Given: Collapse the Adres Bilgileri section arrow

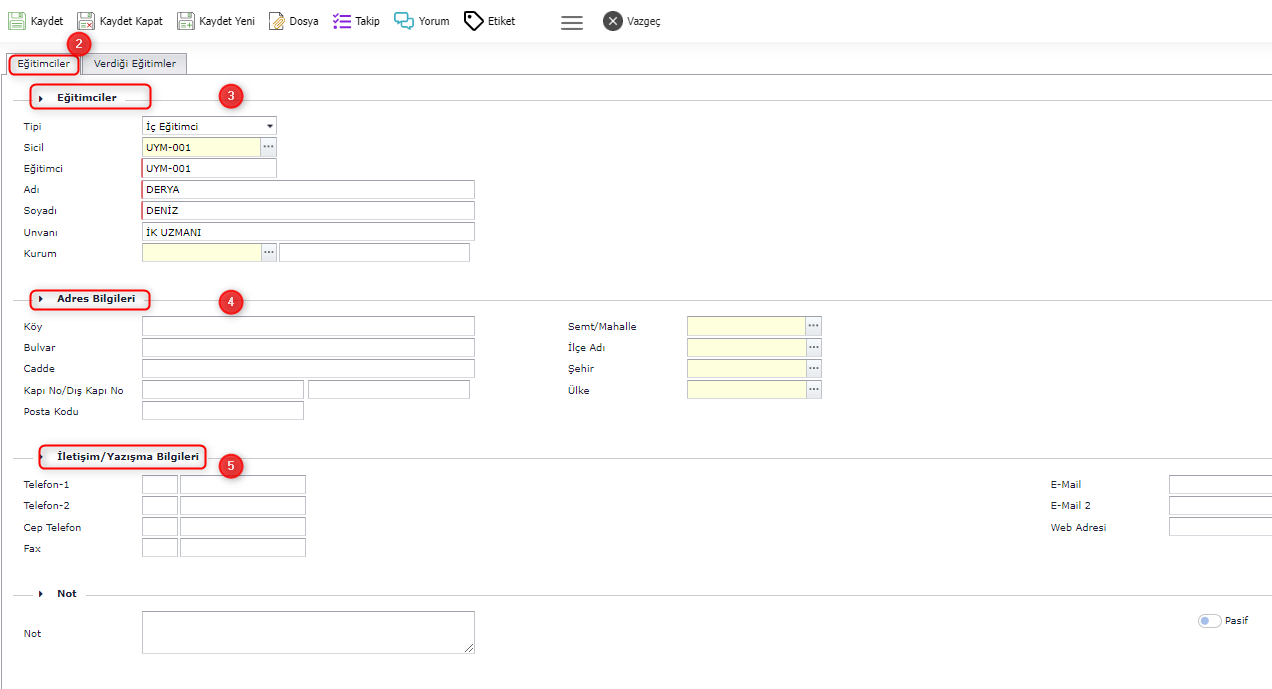Looking at the screenshot, I should coord(41,299).
